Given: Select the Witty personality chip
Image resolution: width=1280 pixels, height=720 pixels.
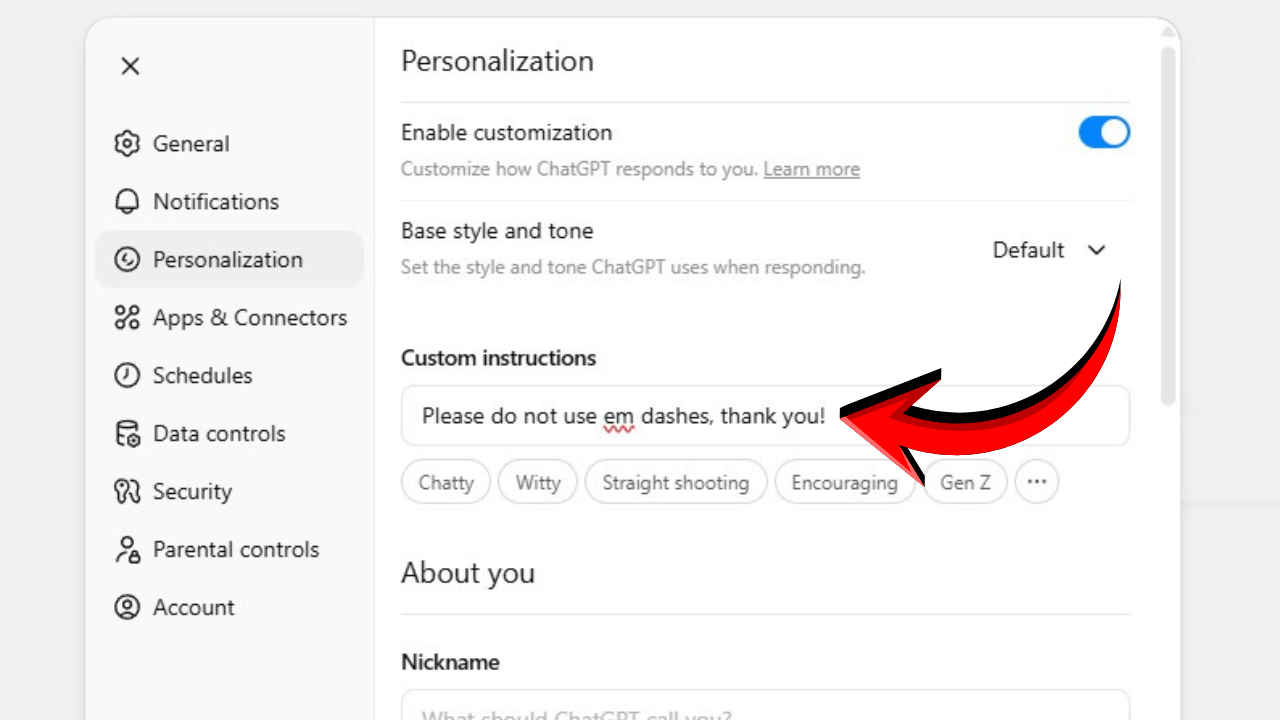Looking at the screenshot, I should (537, 481).
